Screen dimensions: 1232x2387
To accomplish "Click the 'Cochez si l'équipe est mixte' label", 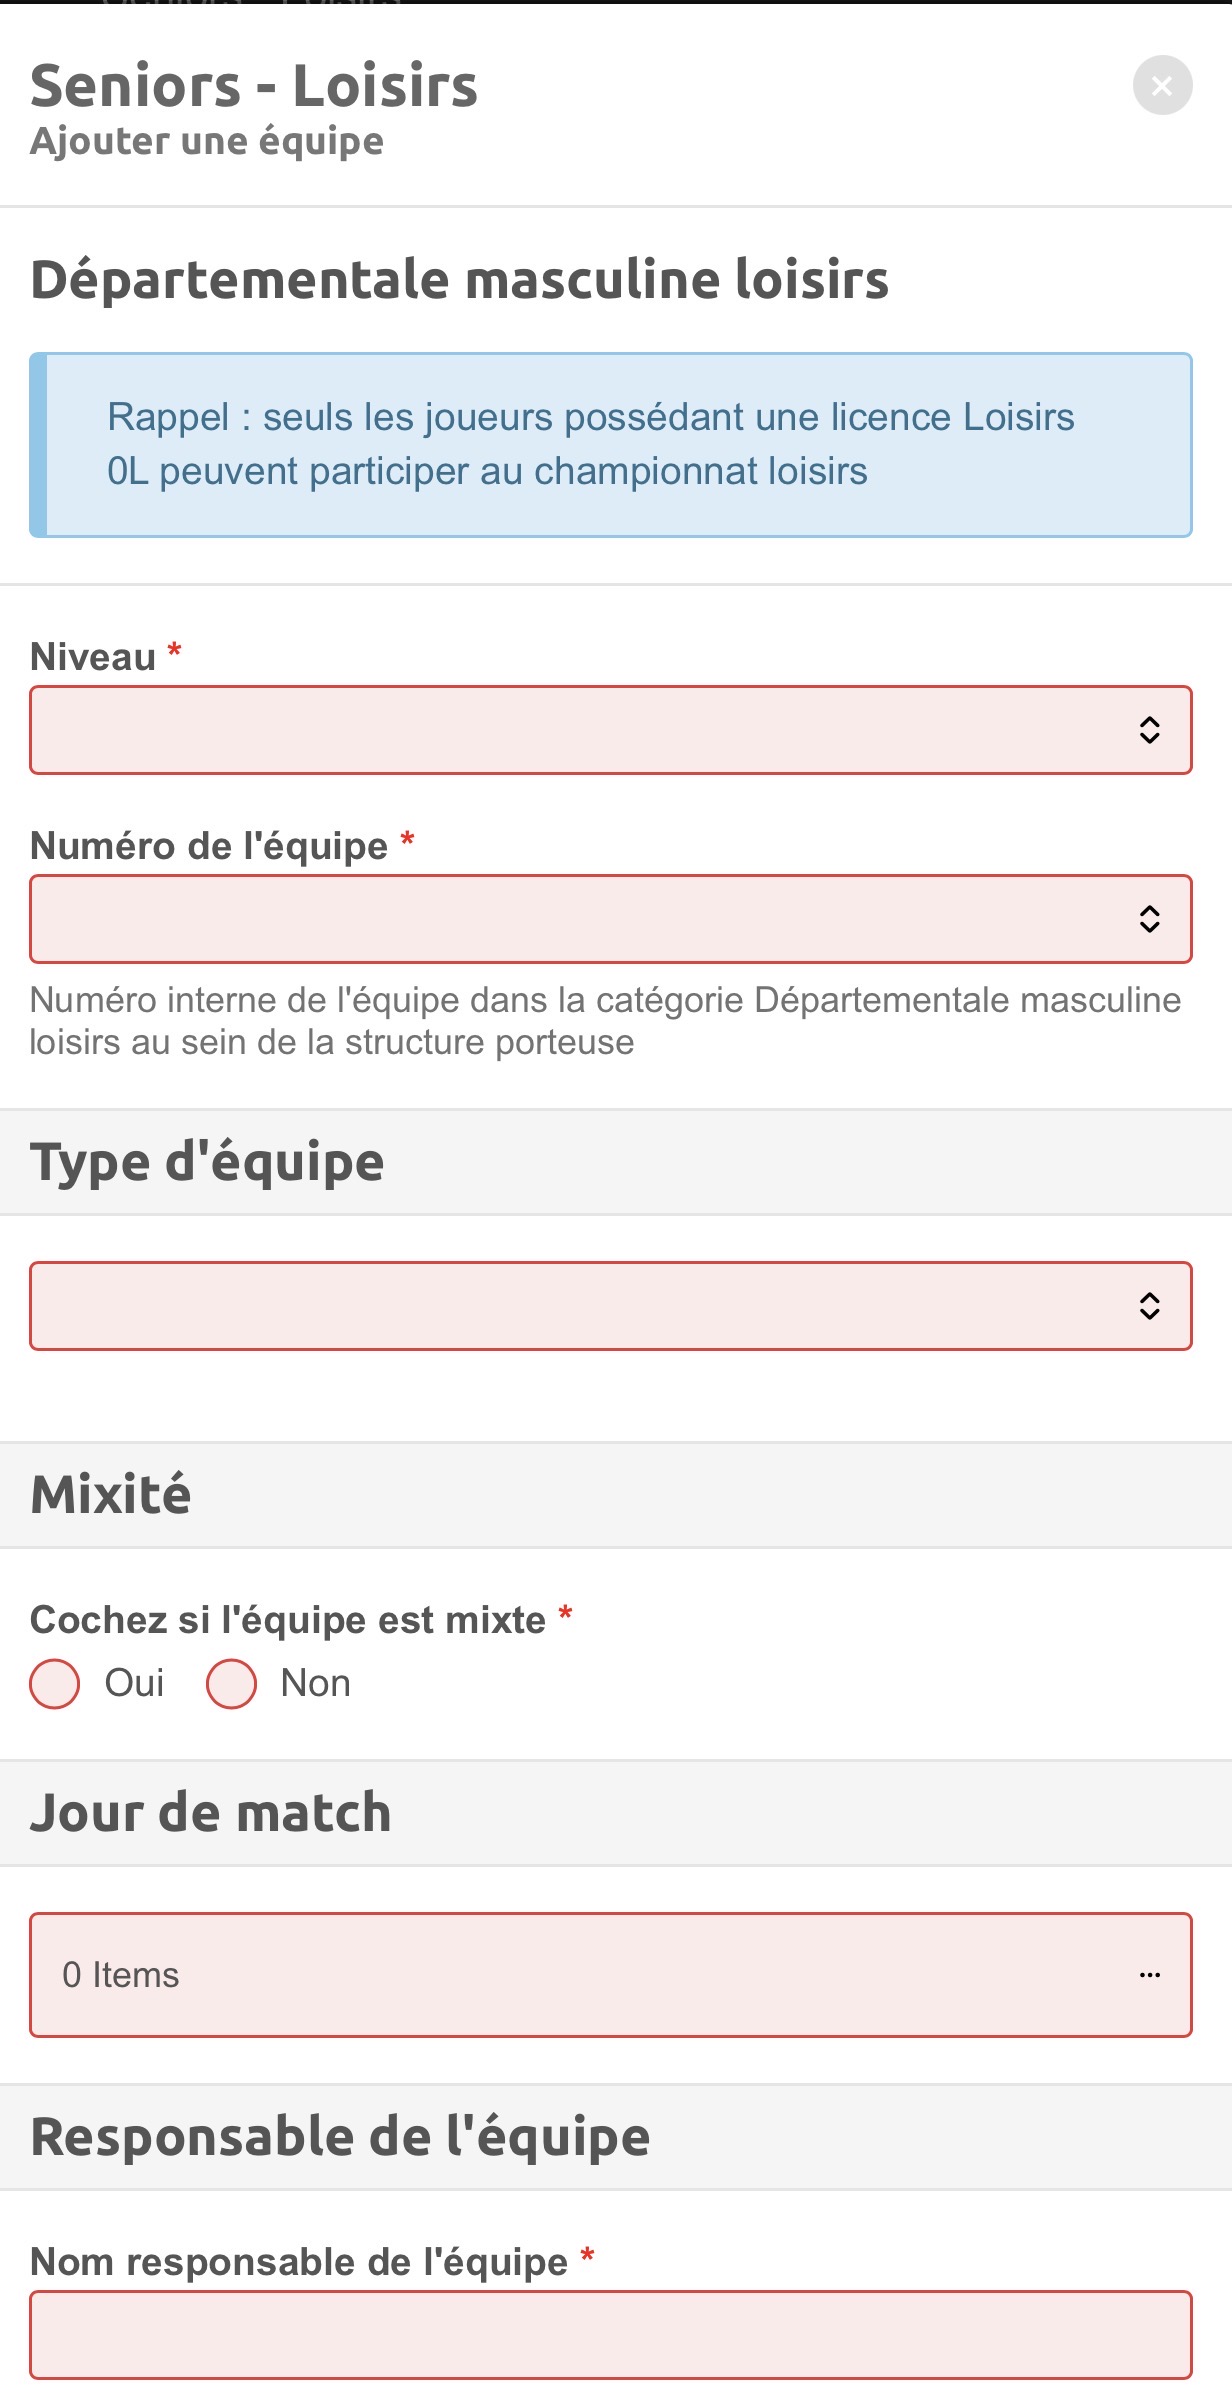I will click(x=288, y=1620).
